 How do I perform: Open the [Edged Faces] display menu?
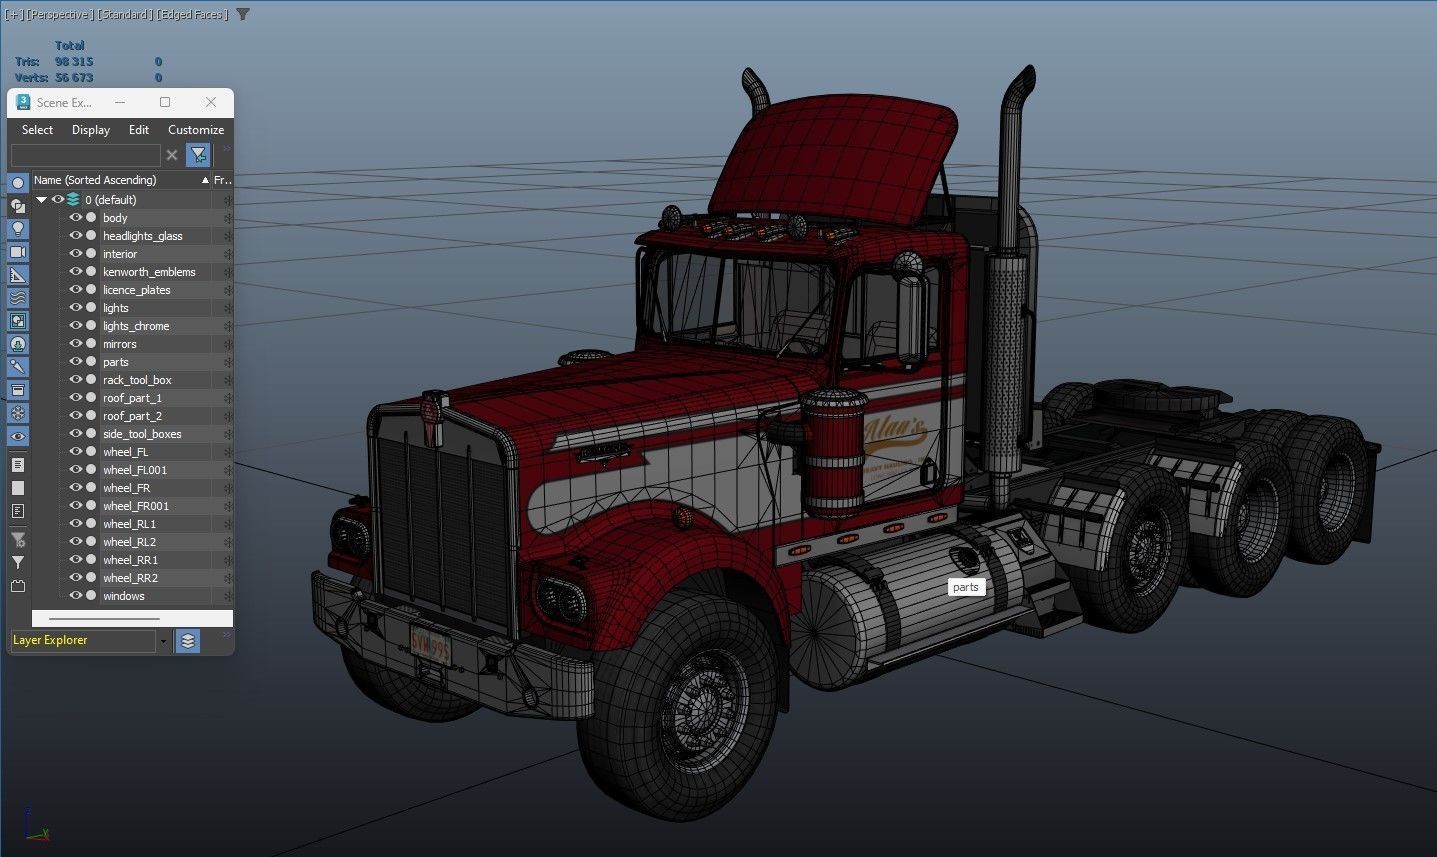coord(191,14)
